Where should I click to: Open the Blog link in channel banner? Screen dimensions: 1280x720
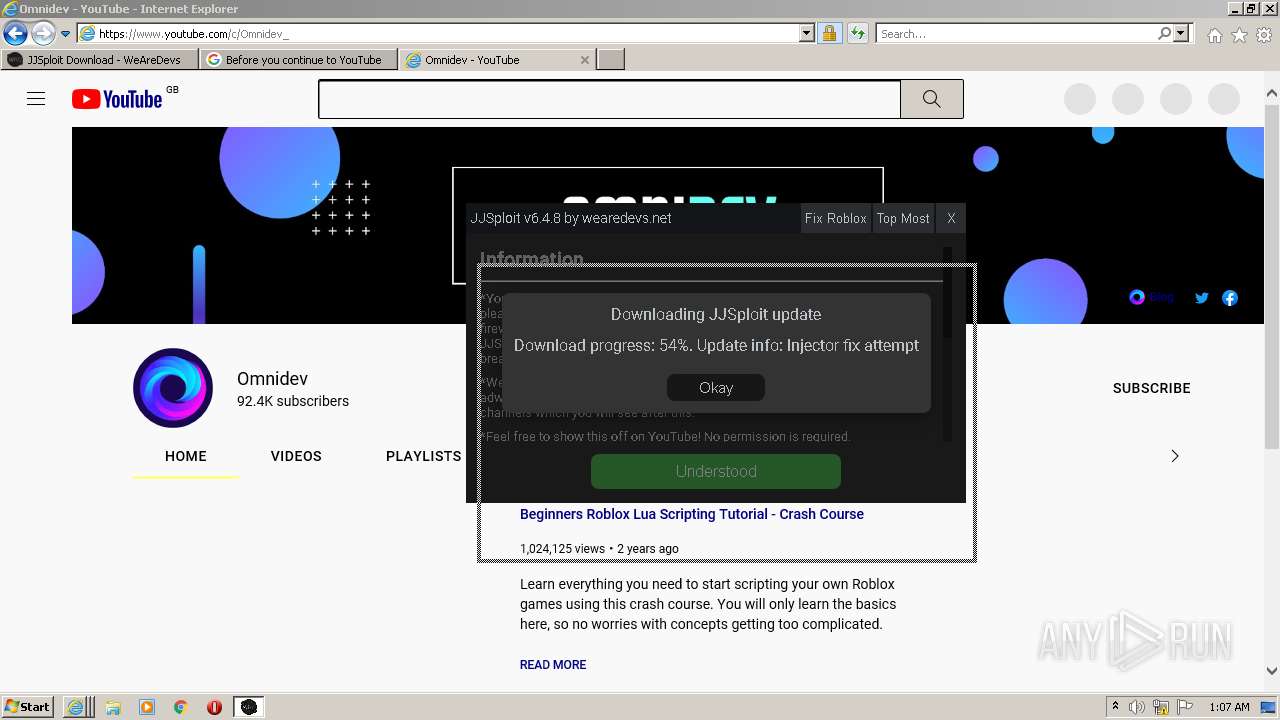pyautogui.click(x=1151, y=297)
